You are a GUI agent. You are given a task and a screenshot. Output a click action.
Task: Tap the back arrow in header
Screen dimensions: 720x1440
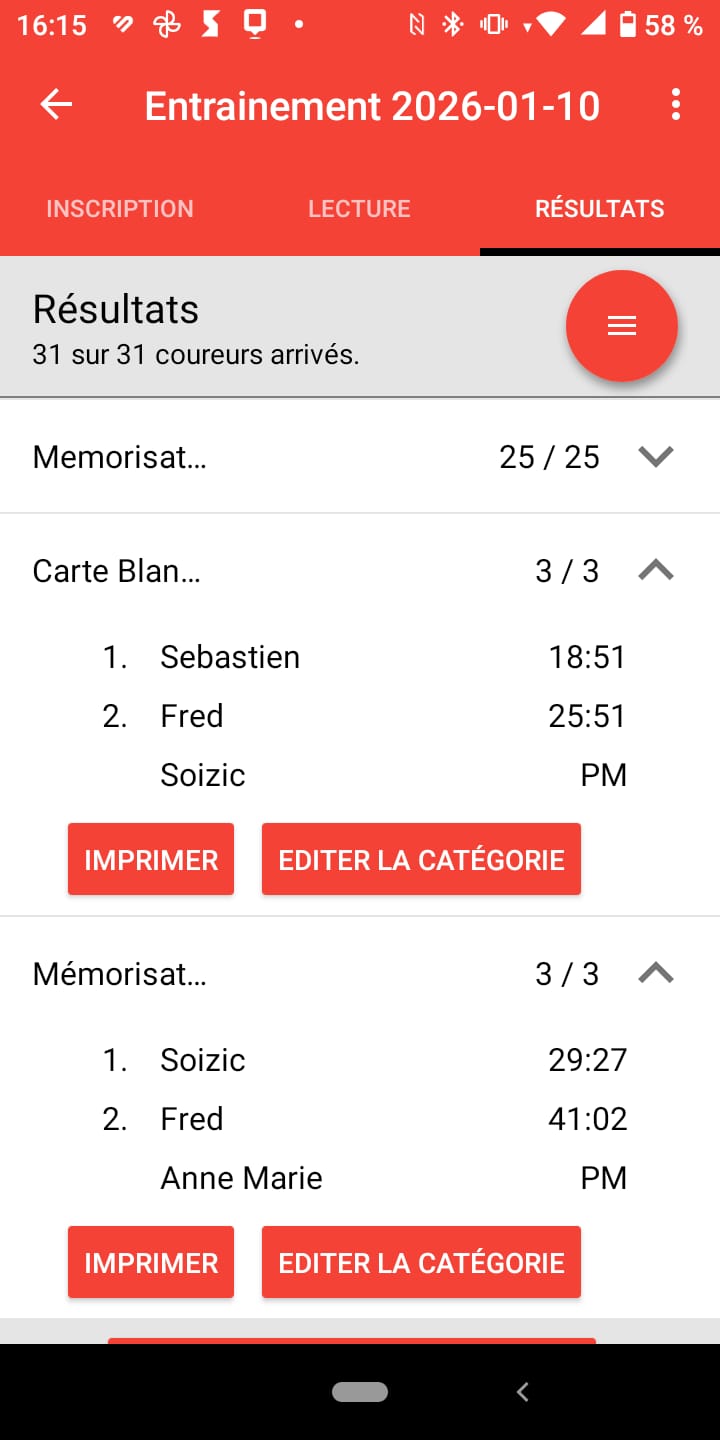pos(56,105)
